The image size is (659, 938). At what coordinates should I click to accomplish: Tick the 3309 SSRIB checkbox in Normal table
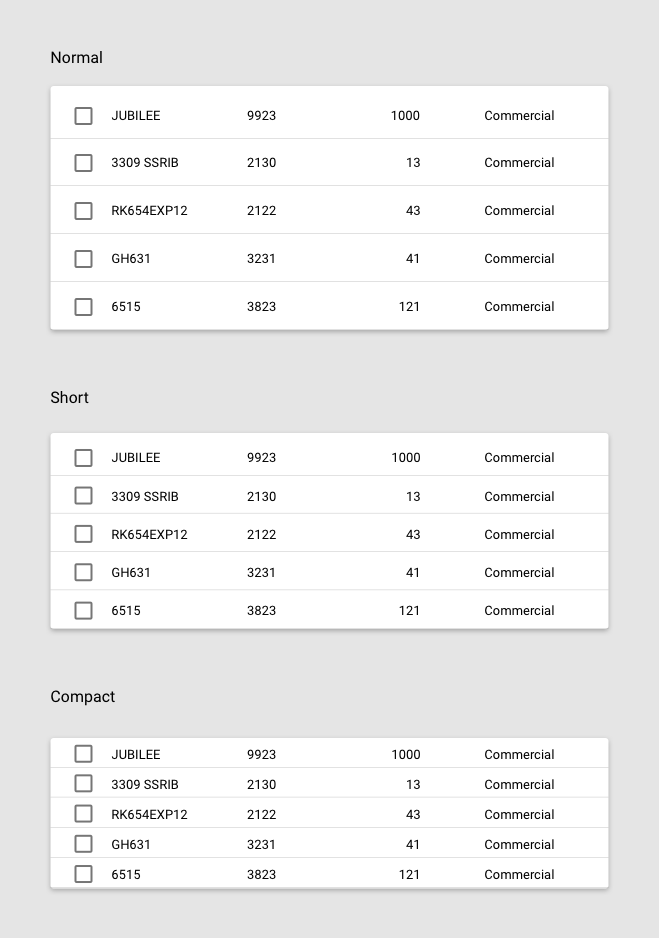tap(84, 163)
